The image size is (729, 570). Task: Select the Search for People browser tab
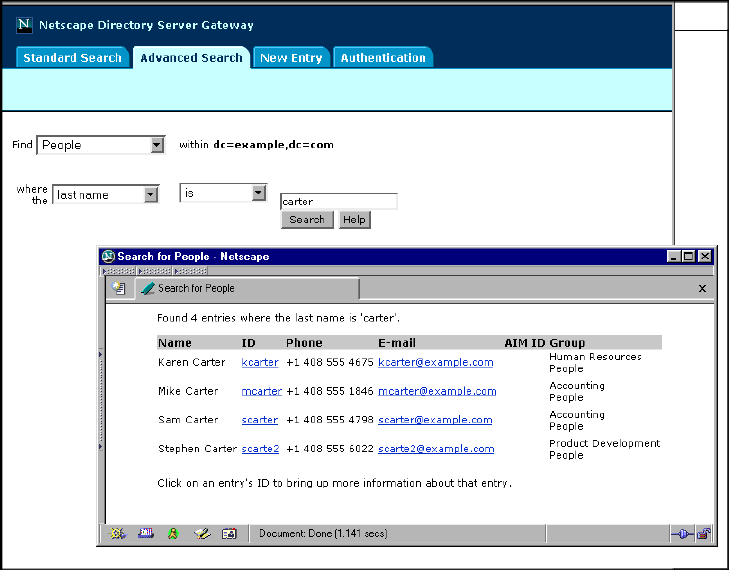click(247, 288)
